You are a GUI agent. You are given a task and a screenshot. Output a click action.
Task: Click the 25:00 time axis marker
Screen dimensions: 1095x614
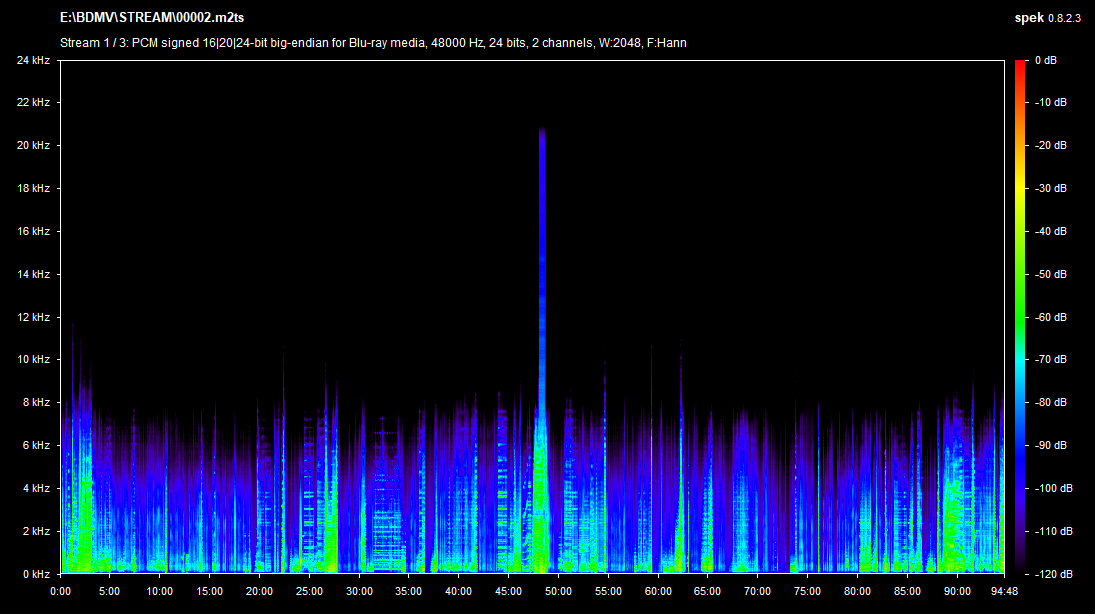click(x=309, y=590)
